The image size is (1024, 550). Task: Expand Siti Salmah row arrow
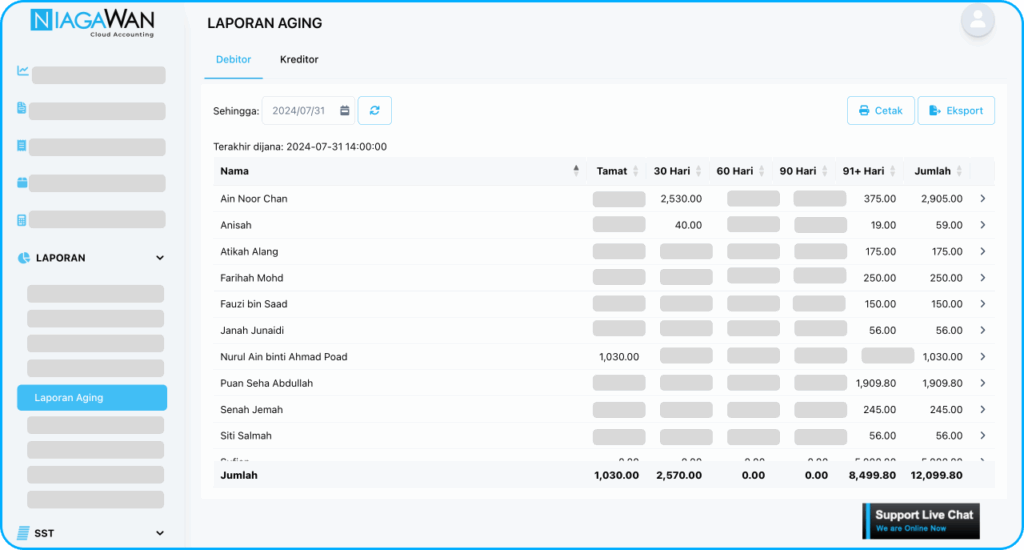(x=982, y=436)
